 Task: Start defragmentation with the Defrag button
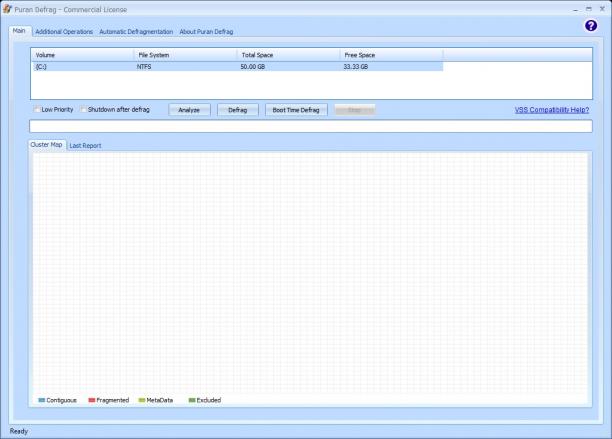click(x=238, y=110)
